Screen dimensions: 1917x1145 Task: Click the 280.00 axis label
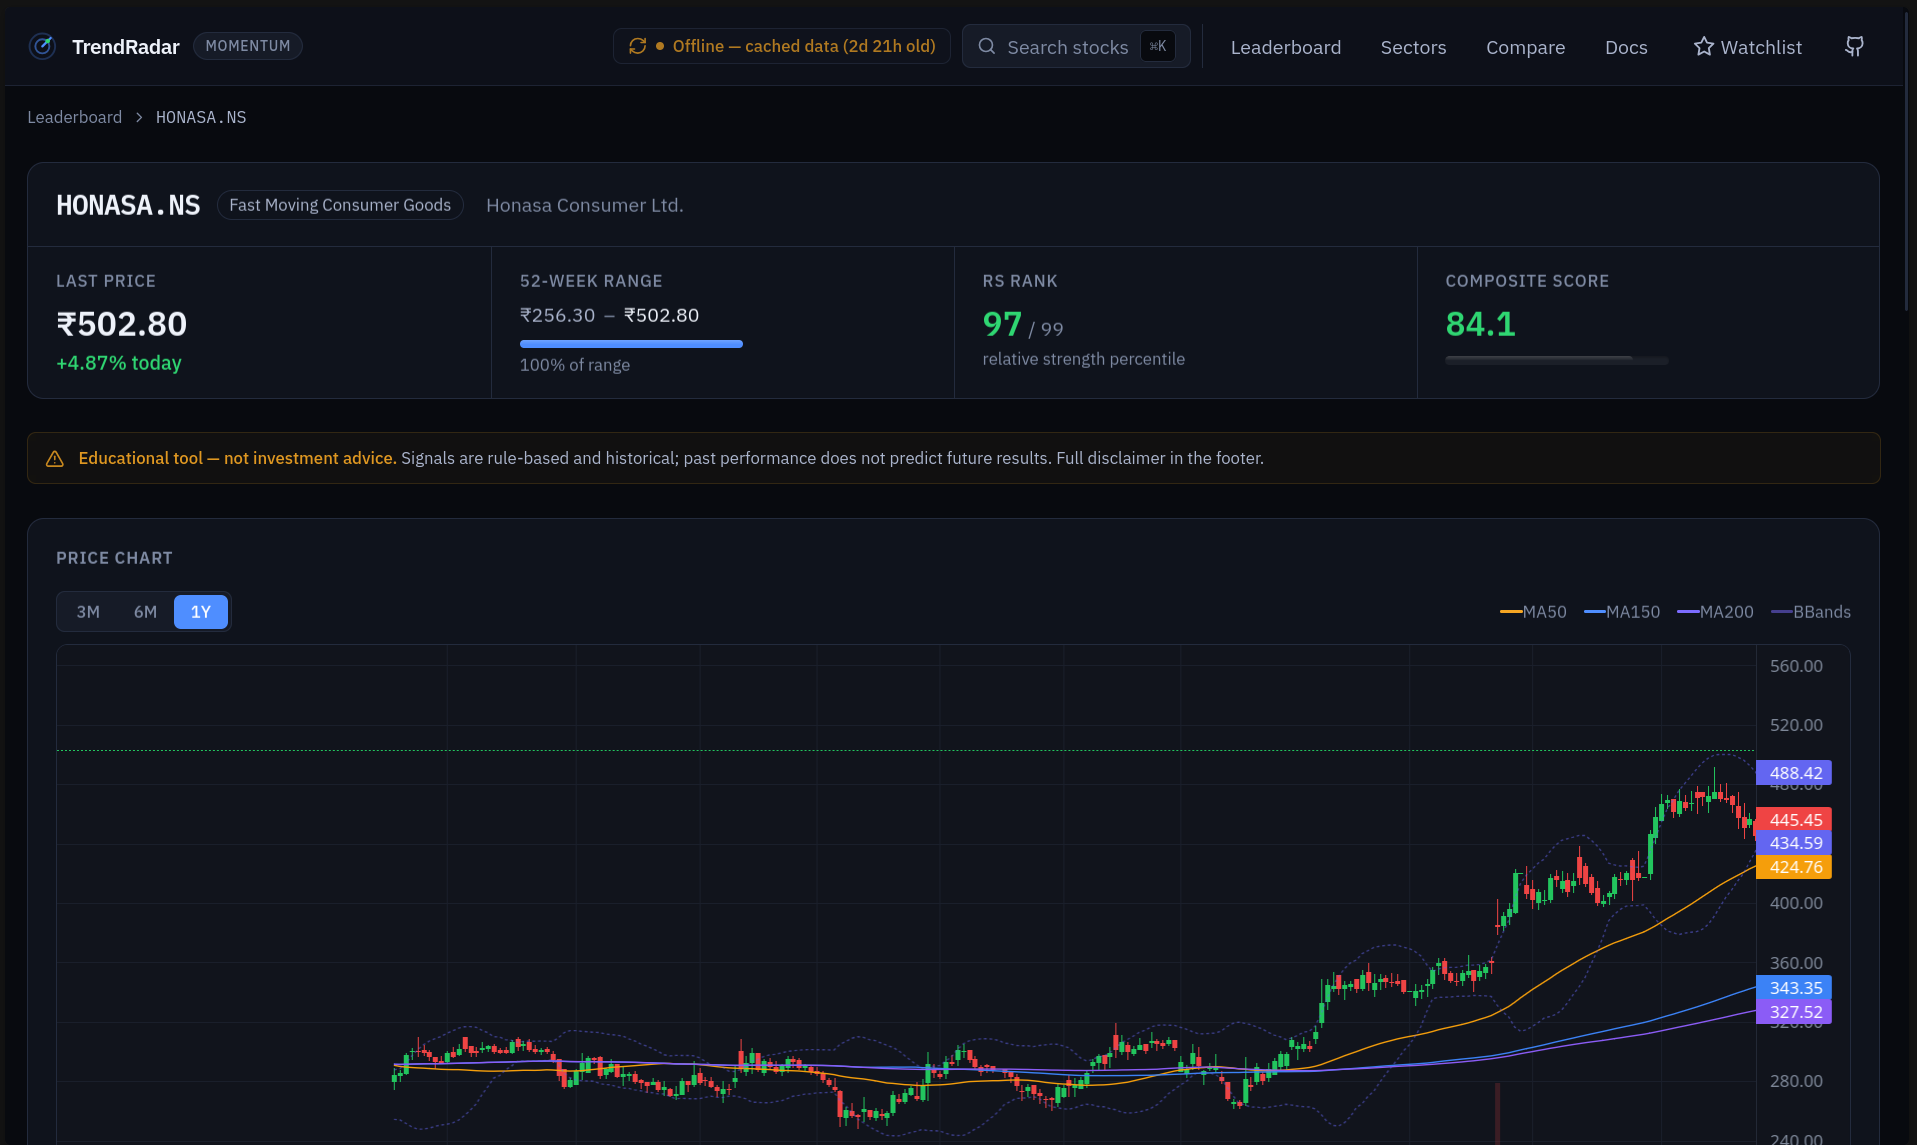[1796, 1081]
